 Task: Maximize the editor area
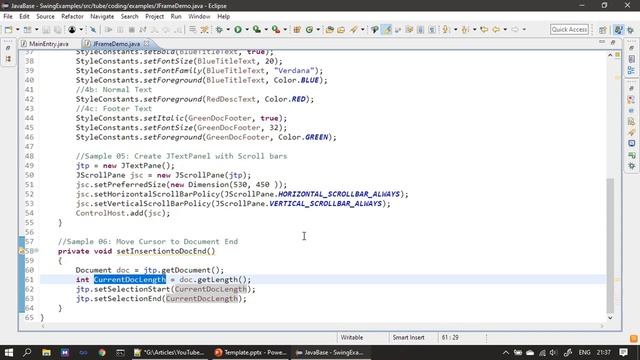tap(613, 42)
